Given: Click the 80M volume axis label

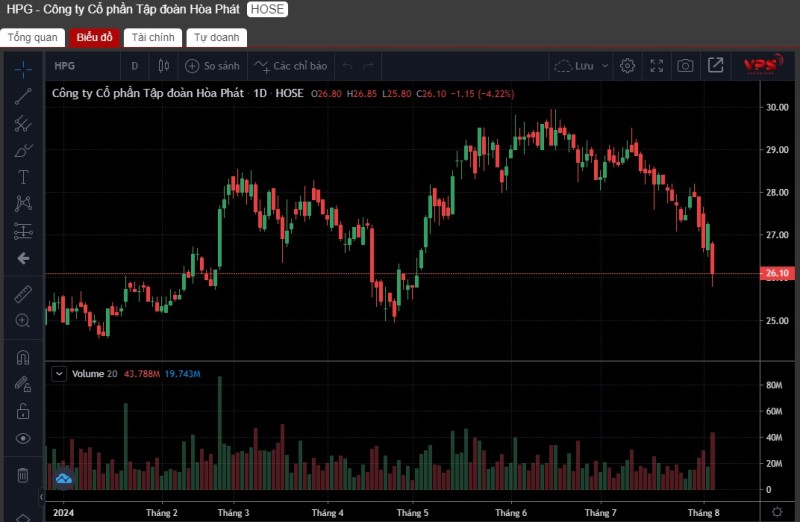Looking at the screenshot, I should click(x=774, y=385).
